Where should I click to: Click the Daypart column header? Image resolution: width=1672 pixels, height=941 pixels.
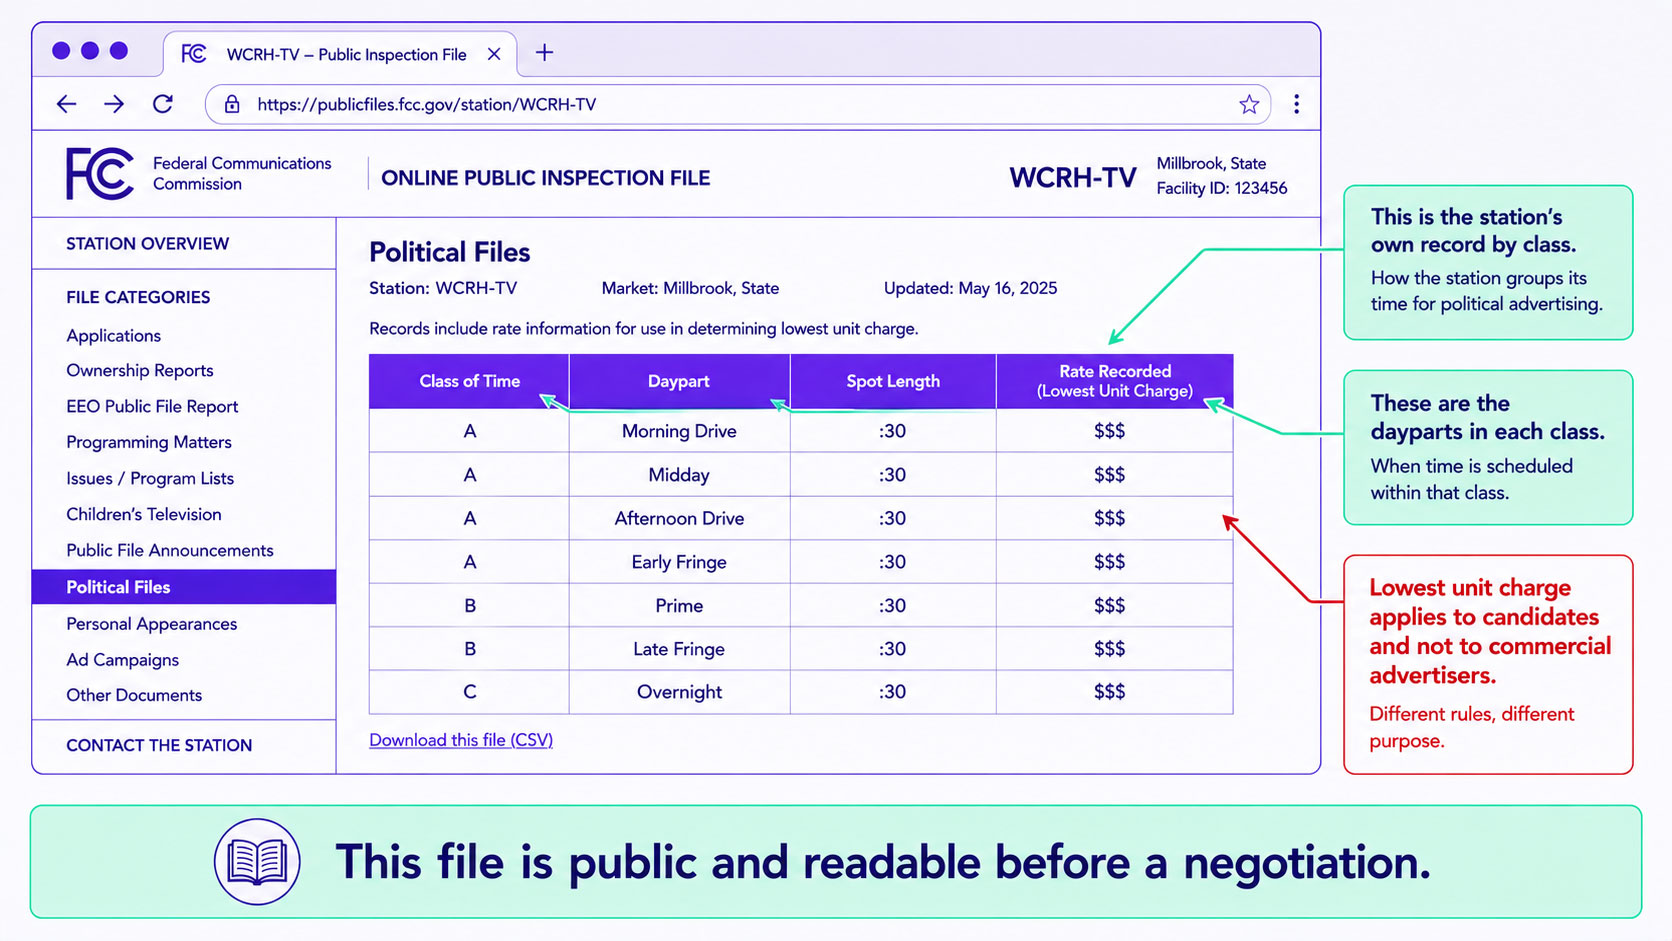tap(679, 381)
